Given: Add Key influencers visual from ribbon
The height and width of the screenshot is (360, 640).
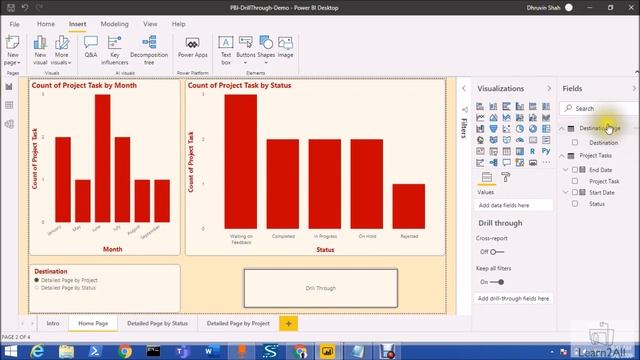Looking at the screenshot, I should pyautogui.click(x=115, y=50).
